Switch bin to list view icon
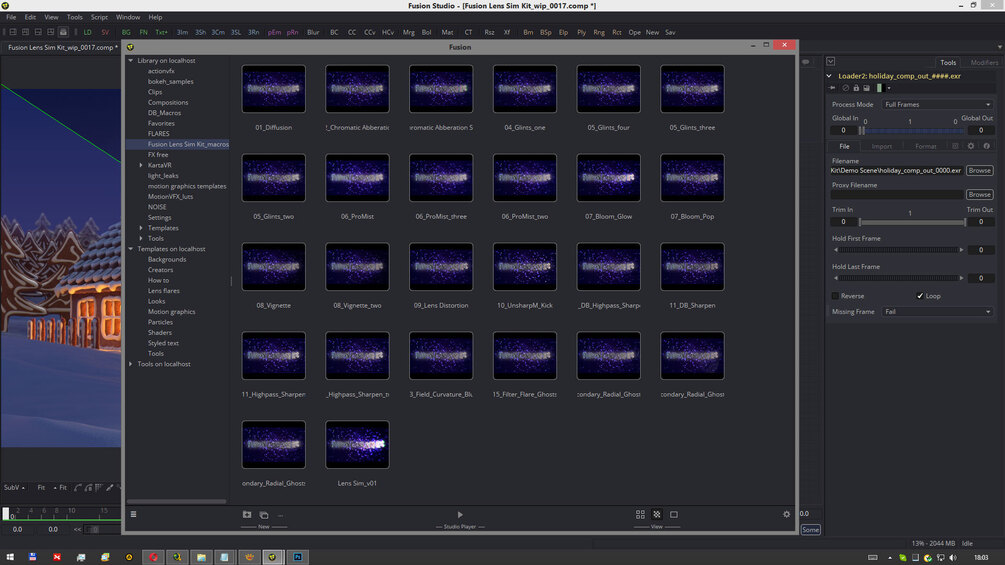Image resolution: width=1005 pixels, height=565 pixels. [674, 514]
